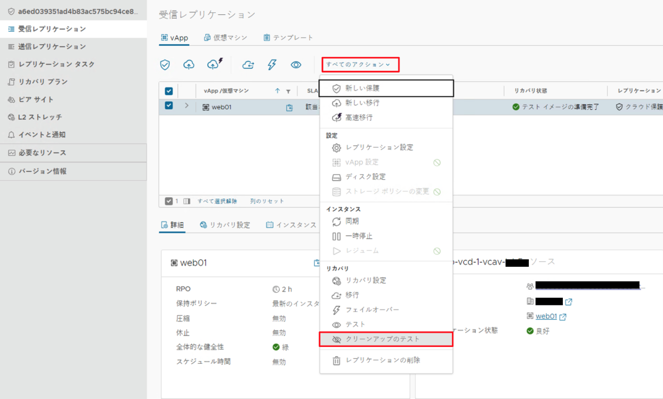
Task: Select ディスク設定 menu entry
Action: tap(386, 177)
